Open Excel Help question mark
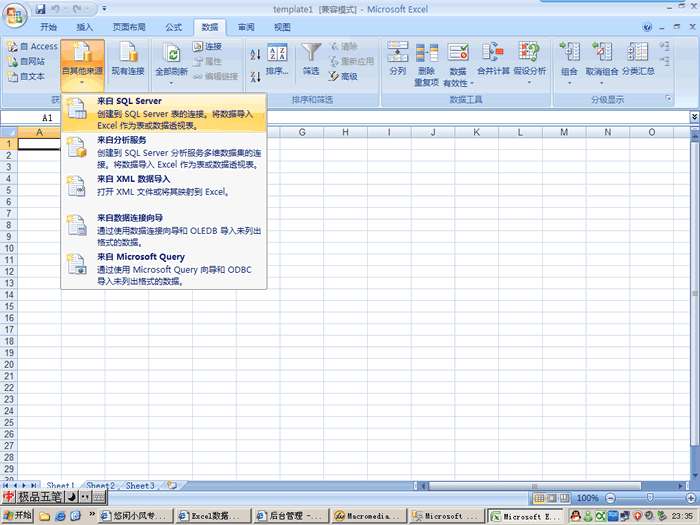The height and width of the screenshot is (525, 700). (x=647, y=27)
